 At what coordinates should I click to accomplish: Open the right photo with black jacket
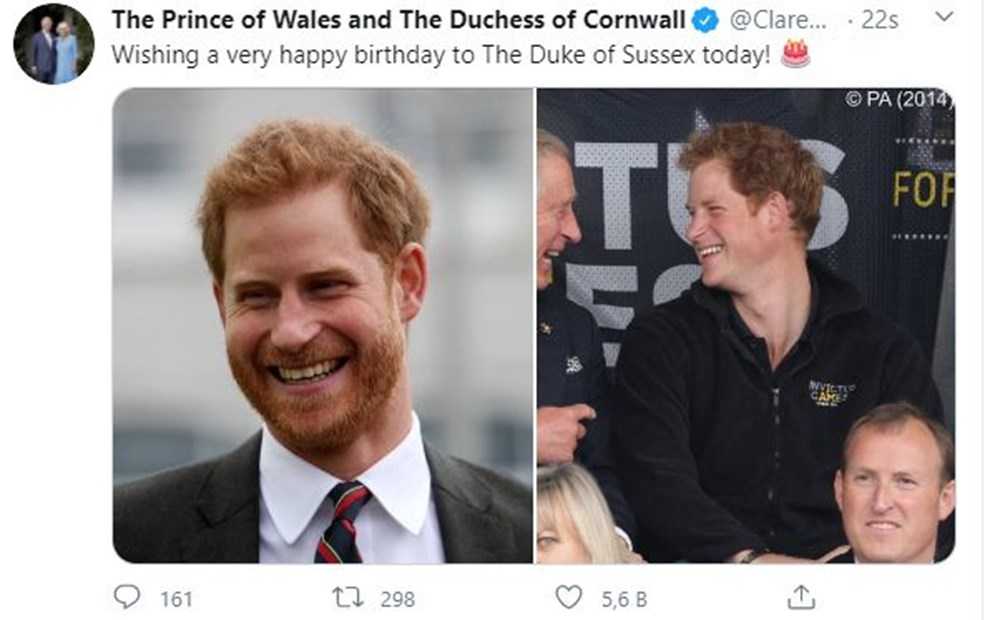click(746, 325)
